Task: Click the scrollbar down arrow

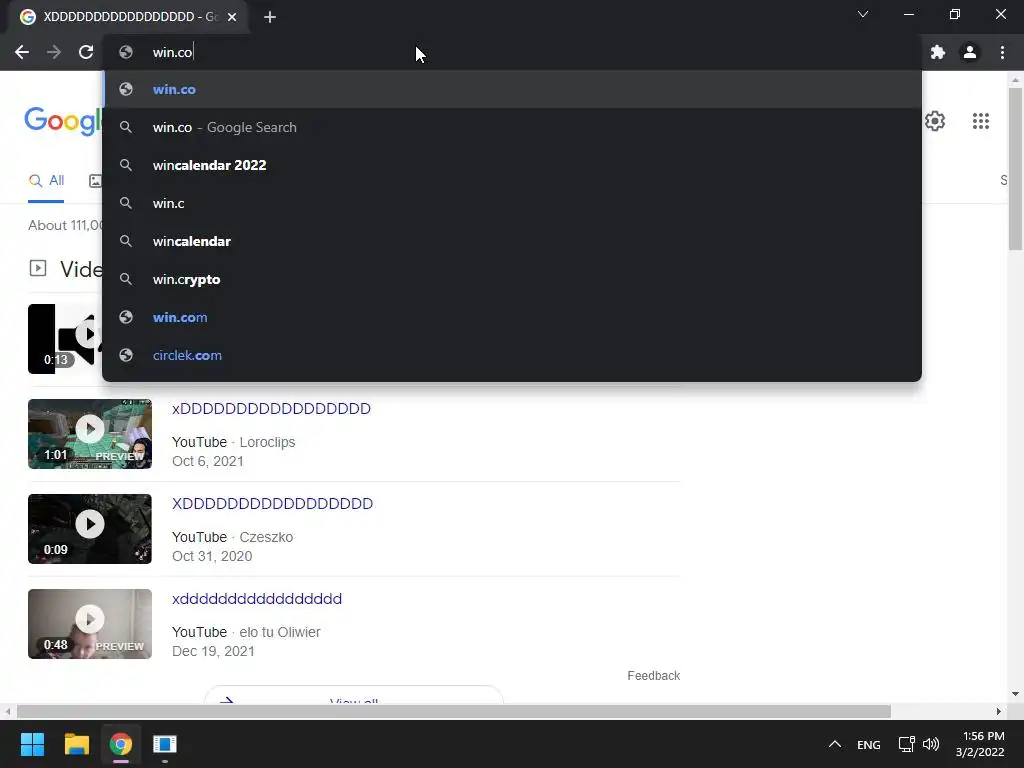Action: pos(1015,694)
